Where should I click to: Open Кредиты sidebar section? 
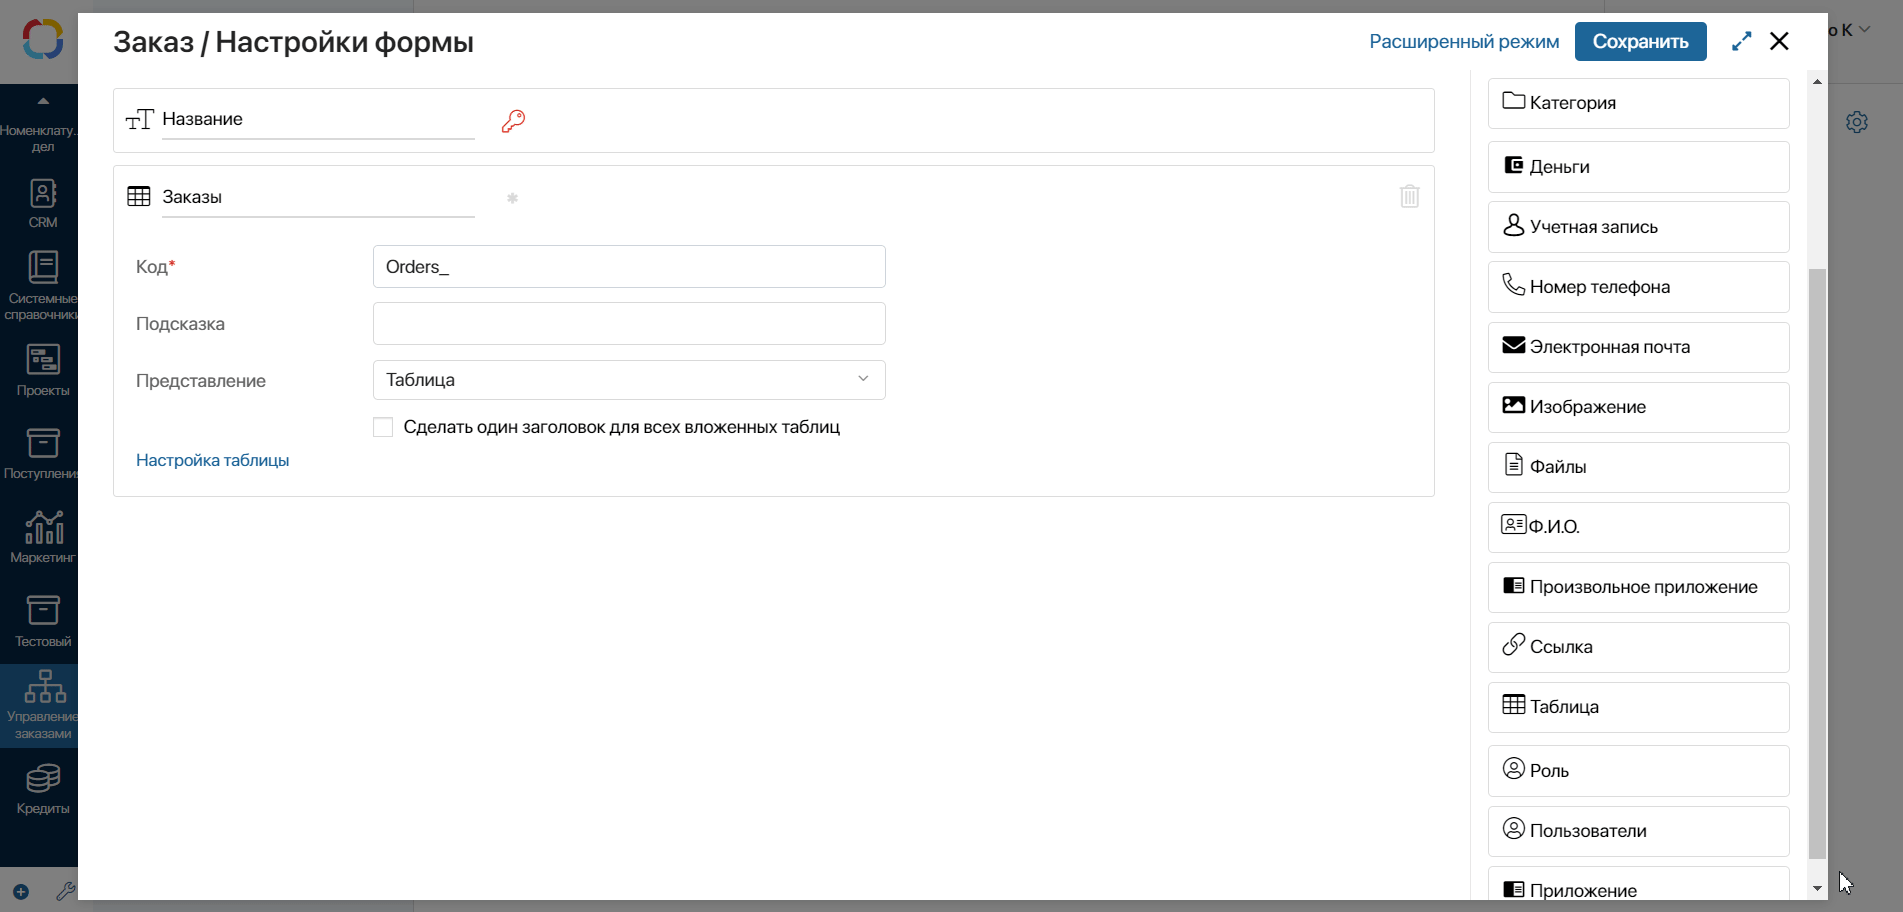click(x=42, y=789)
